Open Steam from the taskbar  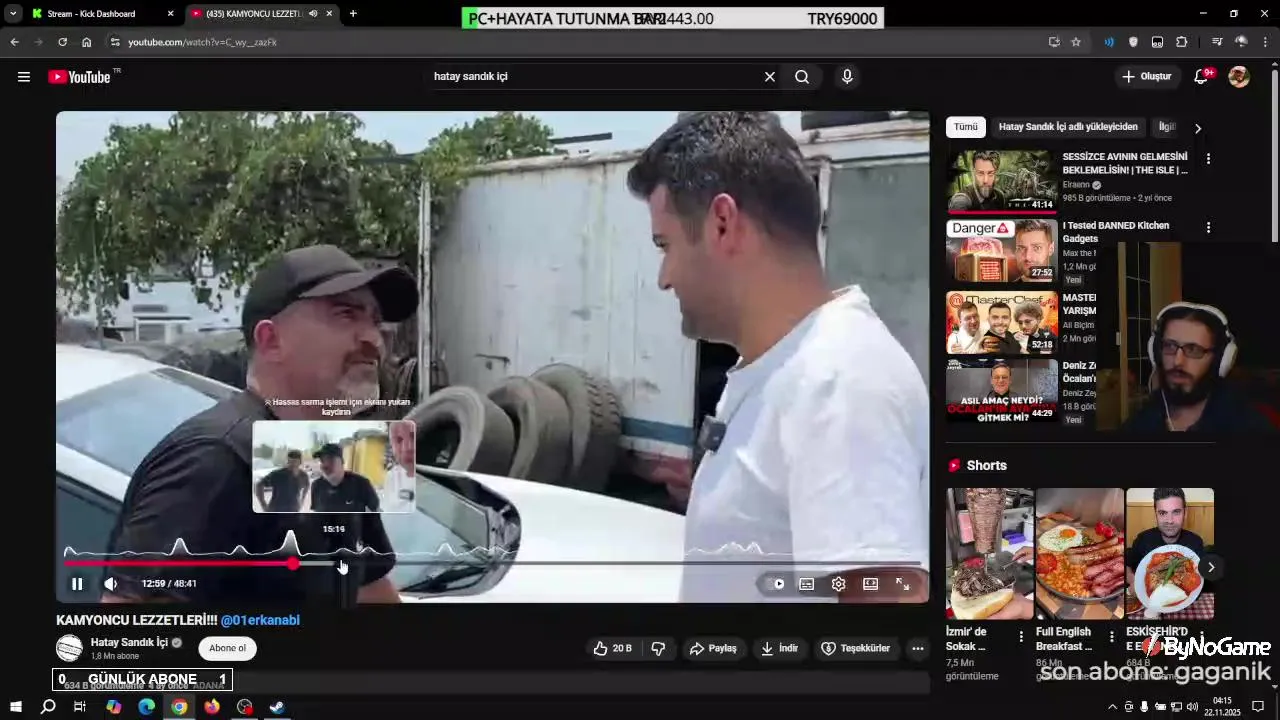tap(277, 707)
